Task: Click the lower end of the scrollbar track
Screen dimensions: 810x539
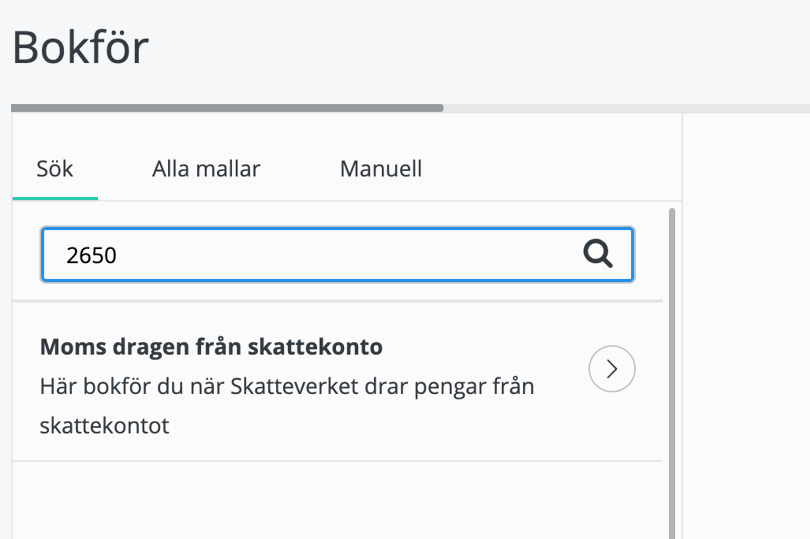Action: (672, 525)
